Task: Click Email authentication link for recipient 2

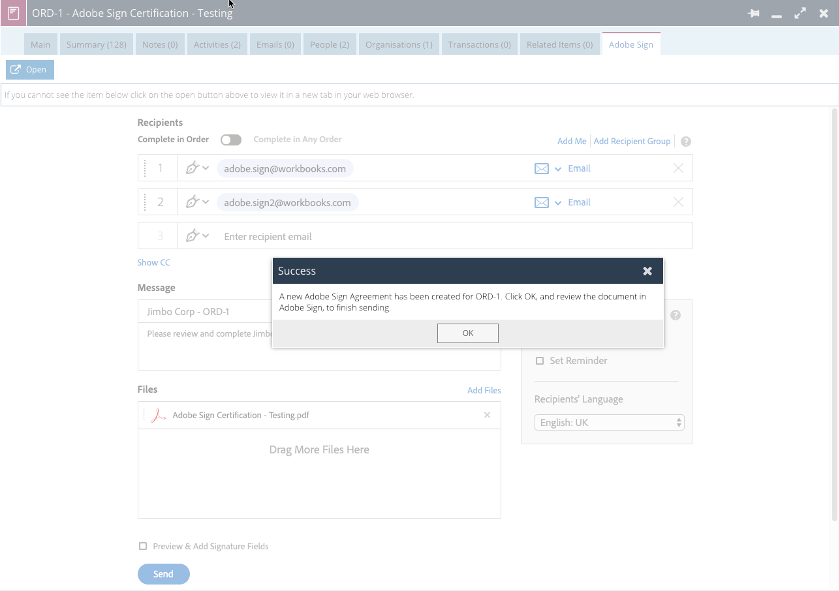Action: pos(579,202)
